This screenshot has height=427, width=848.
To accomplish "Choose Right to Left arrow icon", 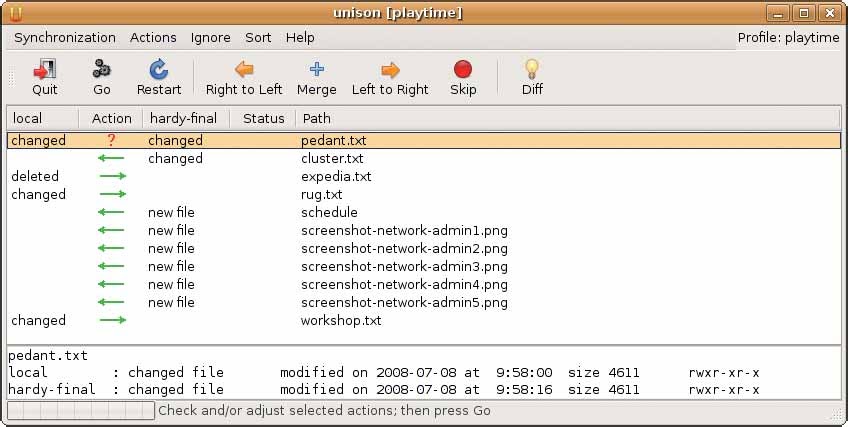I will tap(244, 69).
